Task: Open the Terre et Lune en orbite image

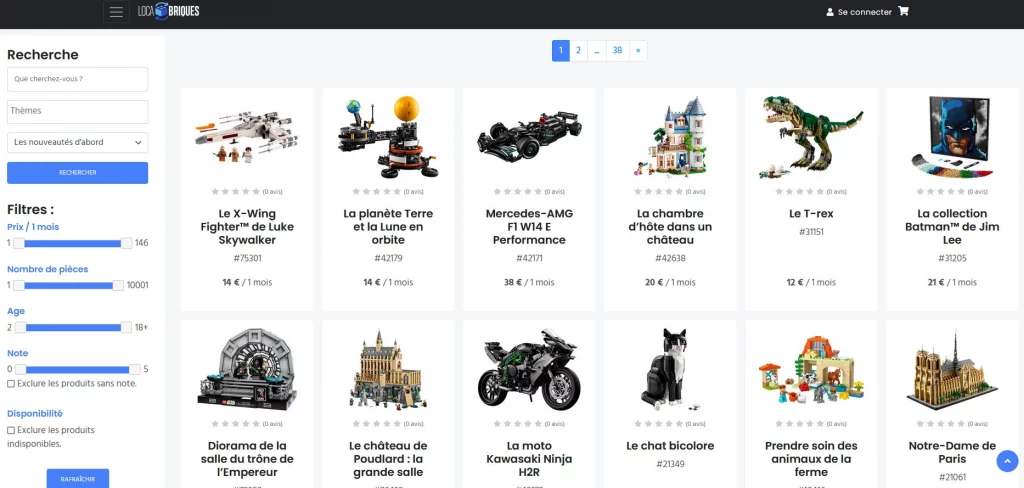Action: (x=388, y=137)
